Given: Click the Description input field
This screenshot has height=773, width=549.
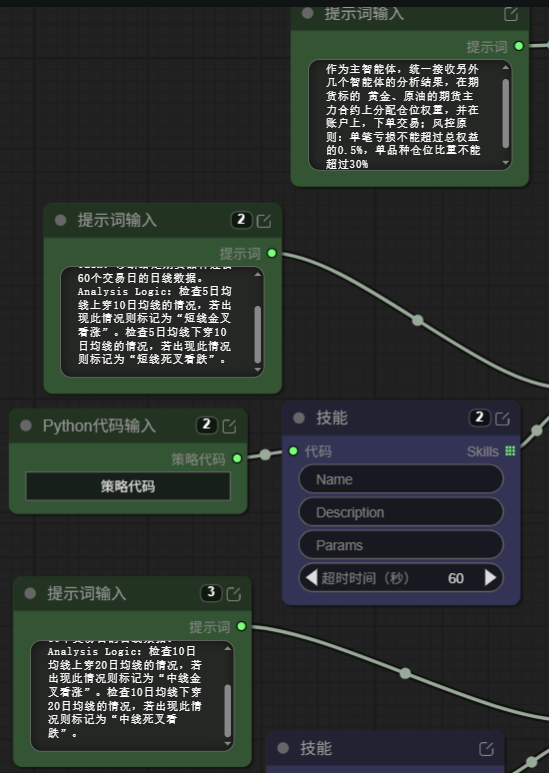Looking at the screenshot, I should point(401,512).
